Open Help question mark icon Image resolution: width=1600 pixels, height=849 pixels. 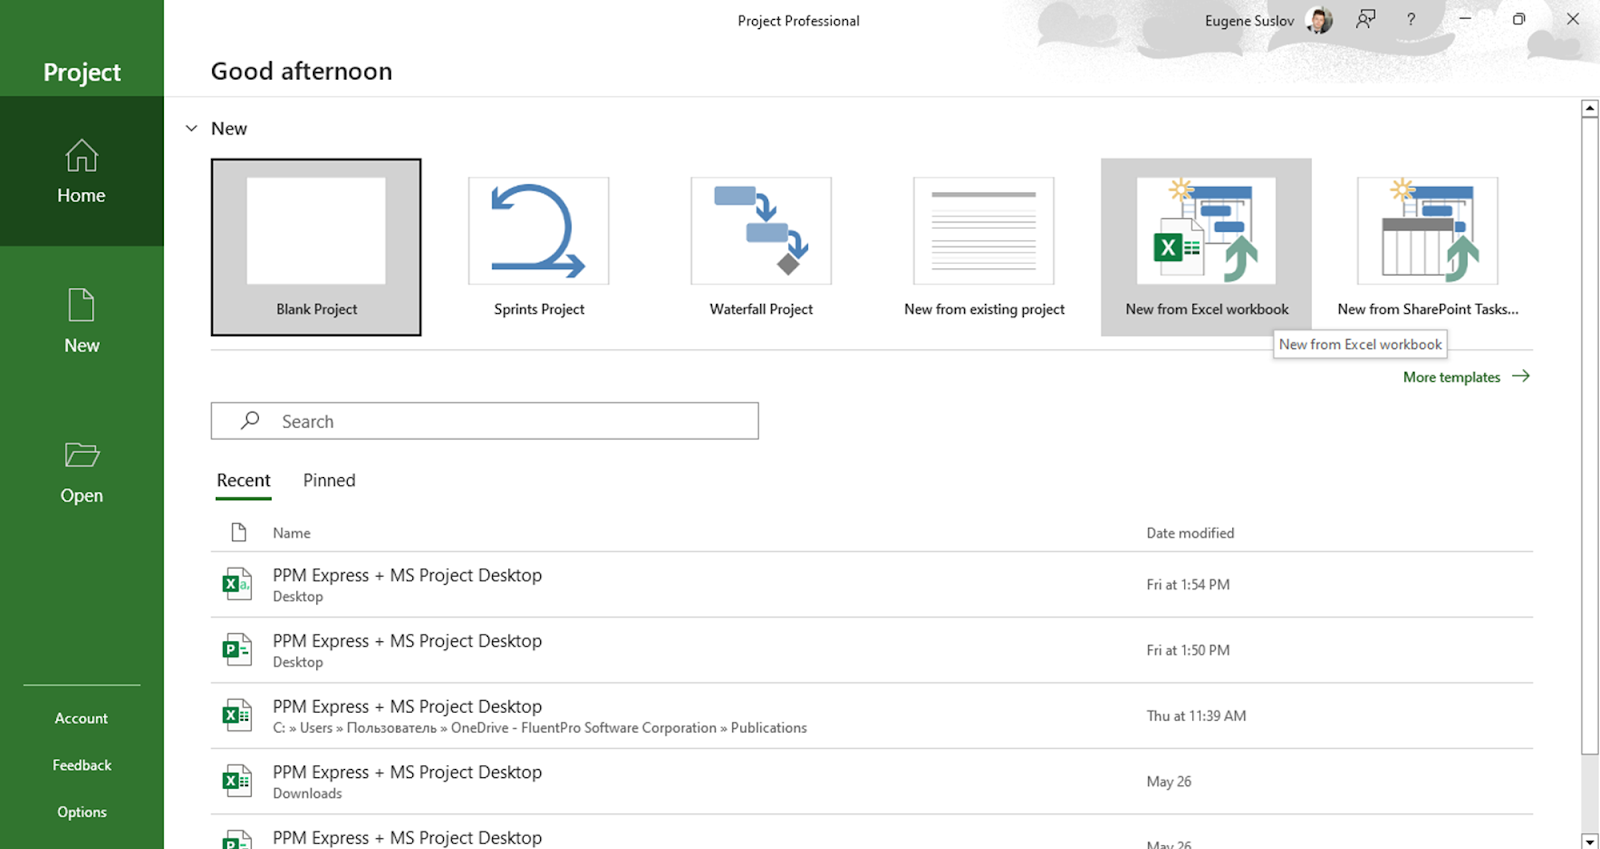(x=1411, y=19)
